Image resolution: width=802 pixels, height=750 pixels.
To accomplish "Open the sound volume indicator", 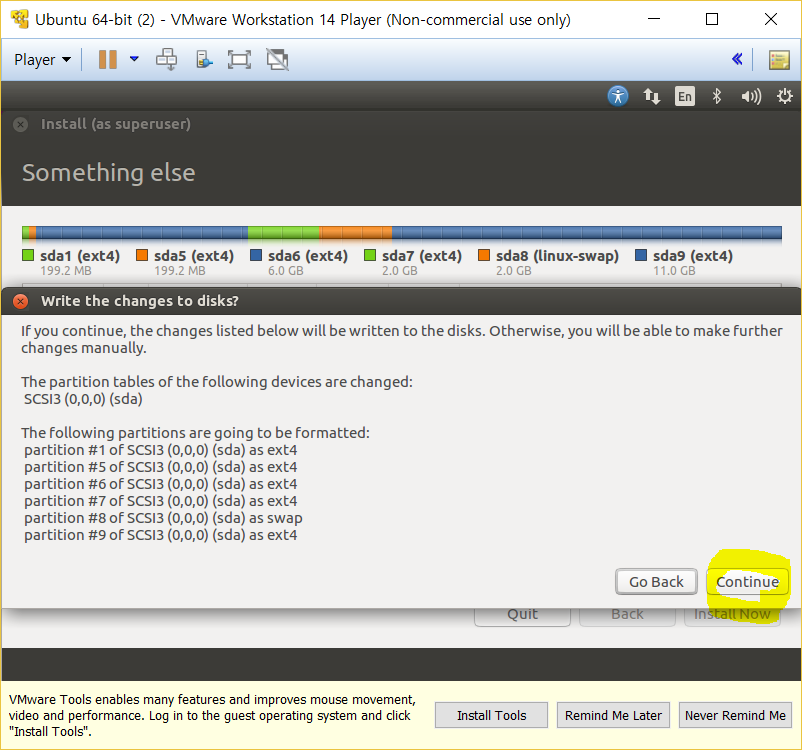I will click(750, 96).
